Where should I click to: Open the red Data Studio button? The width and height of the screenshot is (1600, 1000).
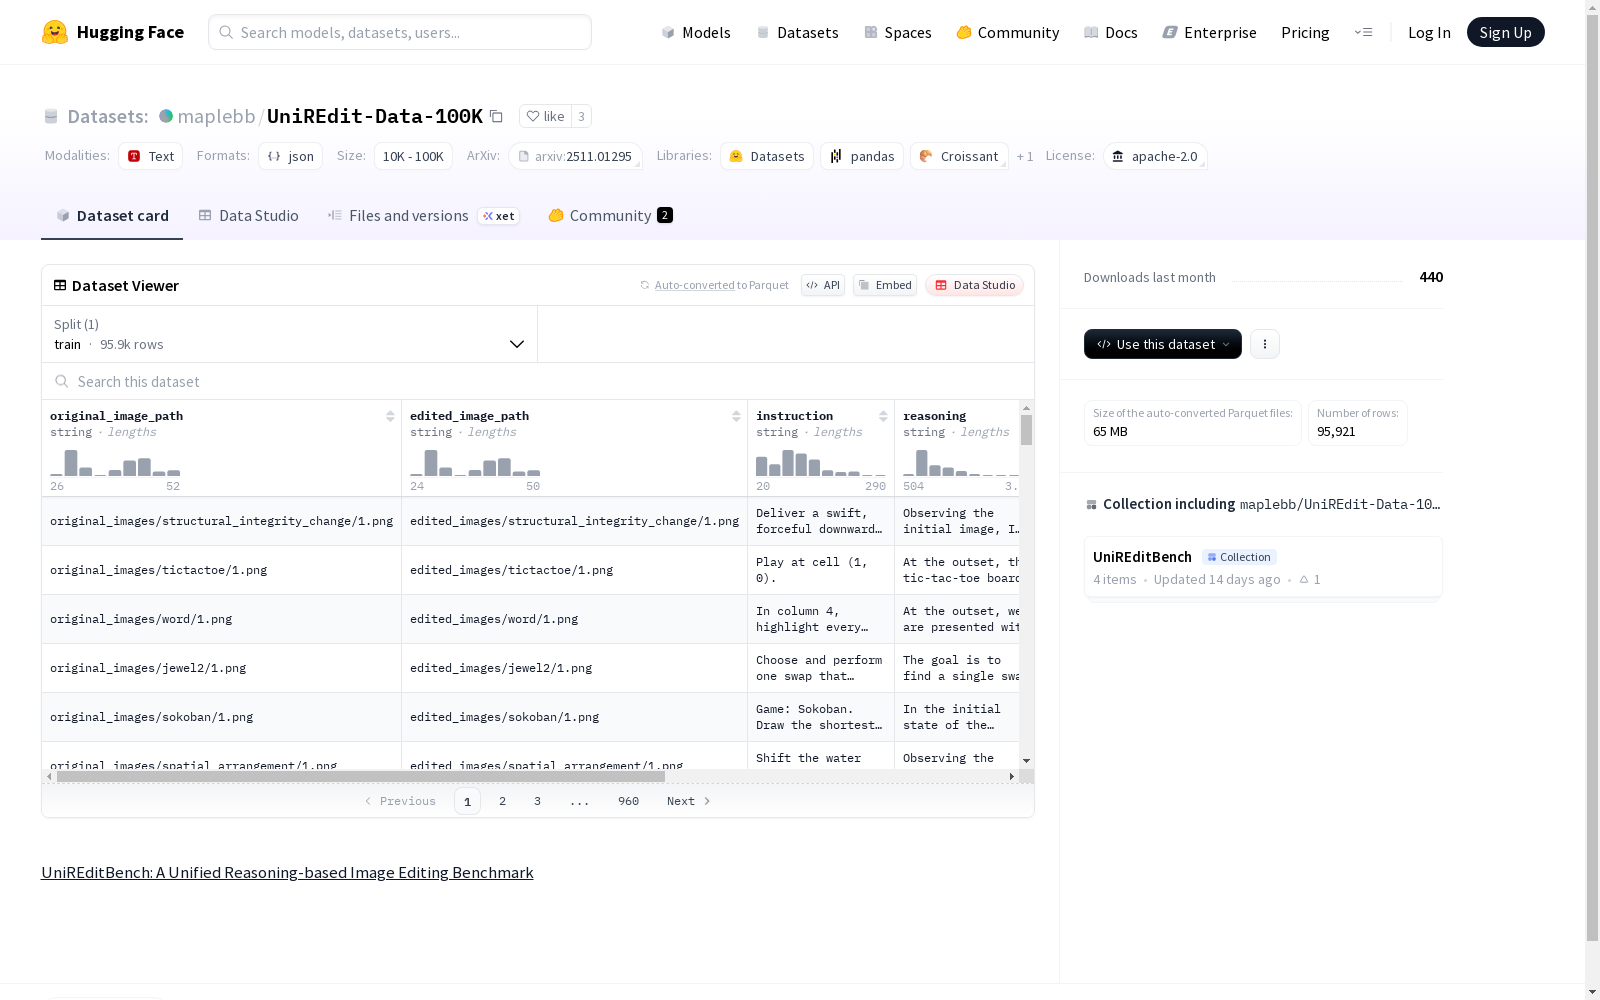click(x=975, y=285)
